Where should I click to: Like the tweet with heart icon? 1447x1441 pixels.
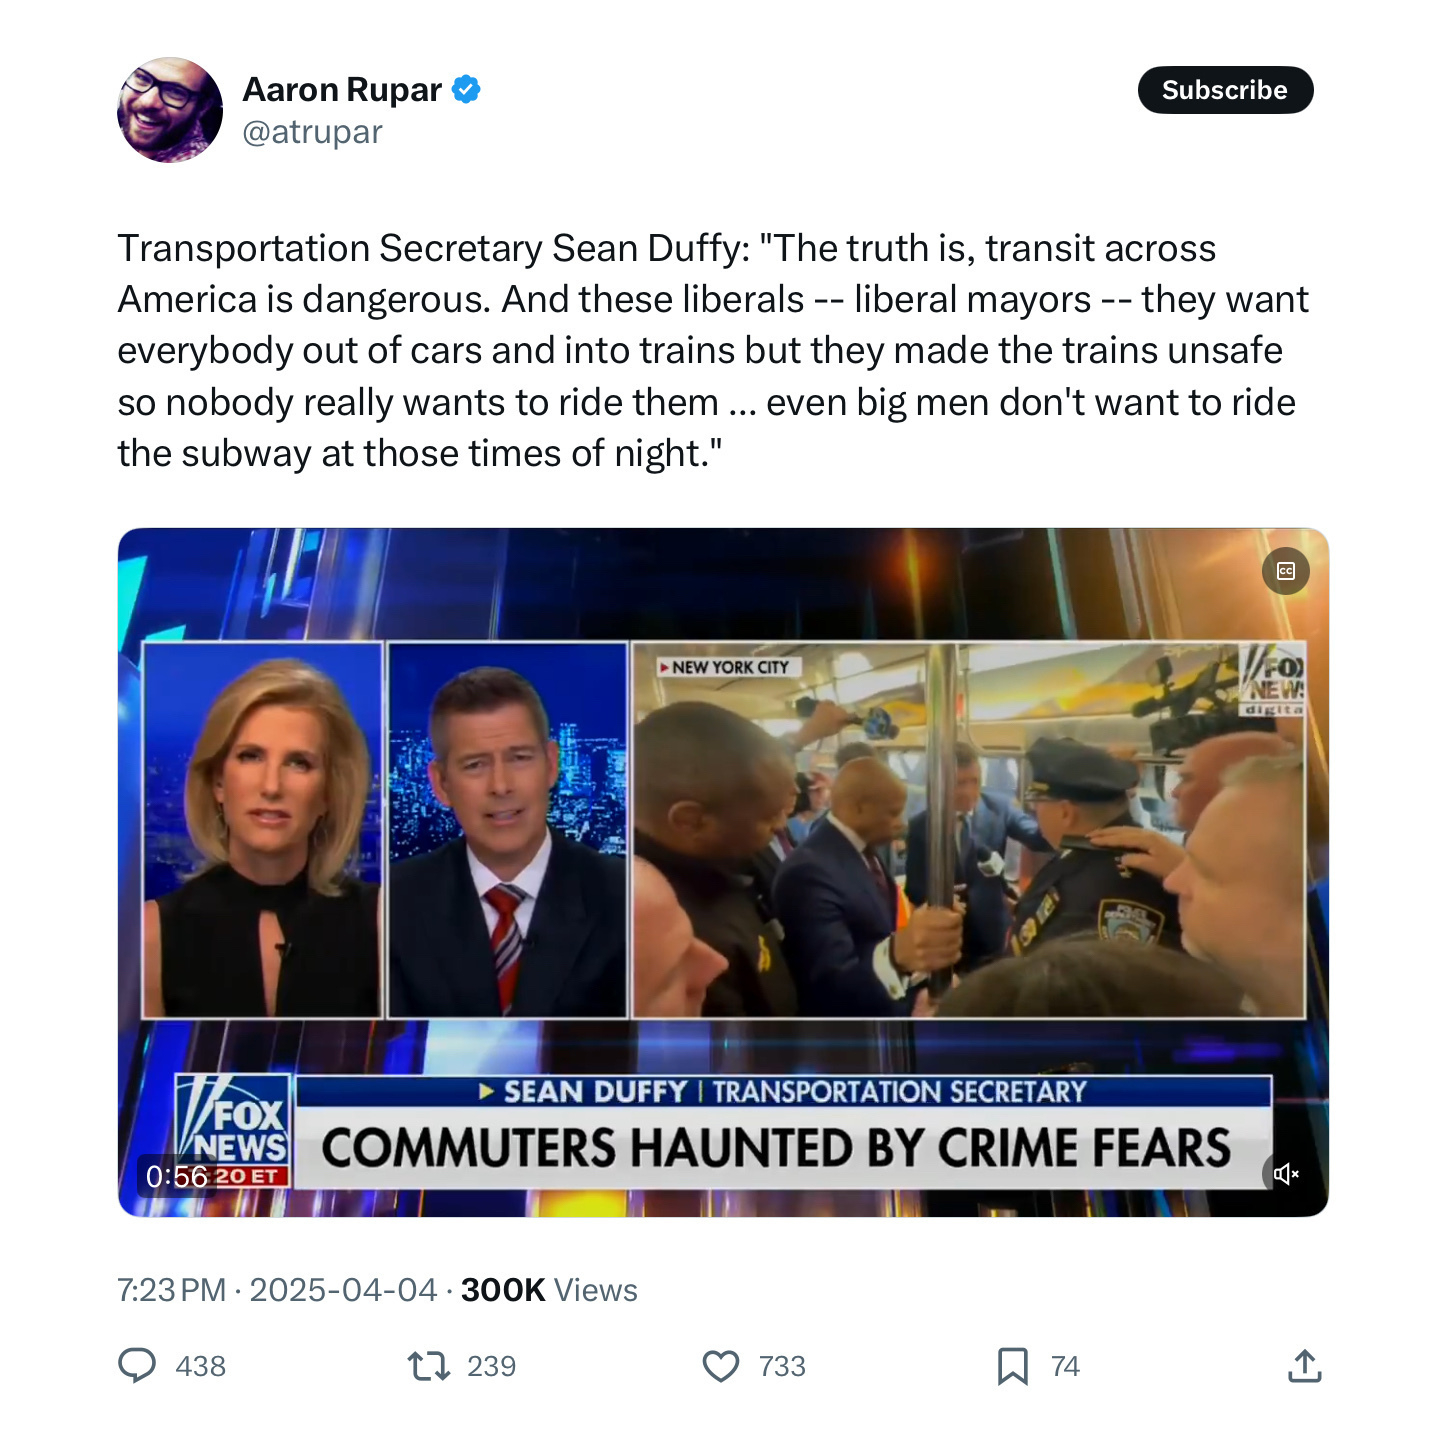point(720,1366)
